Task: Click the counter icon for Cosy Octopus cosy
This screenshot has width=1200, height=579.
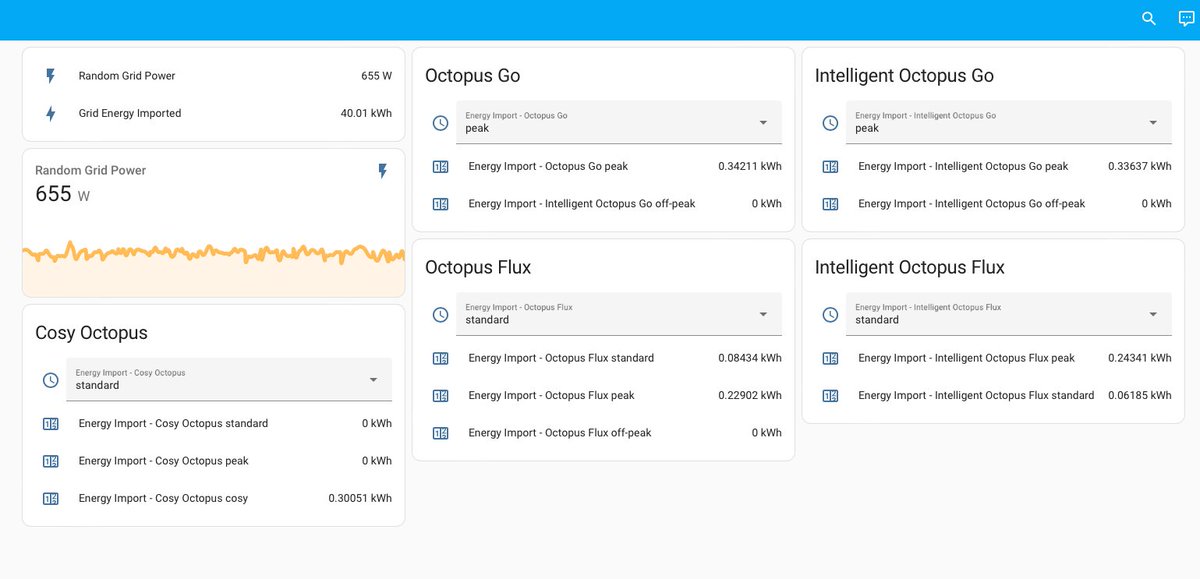Action: click(x=51, y=499)
